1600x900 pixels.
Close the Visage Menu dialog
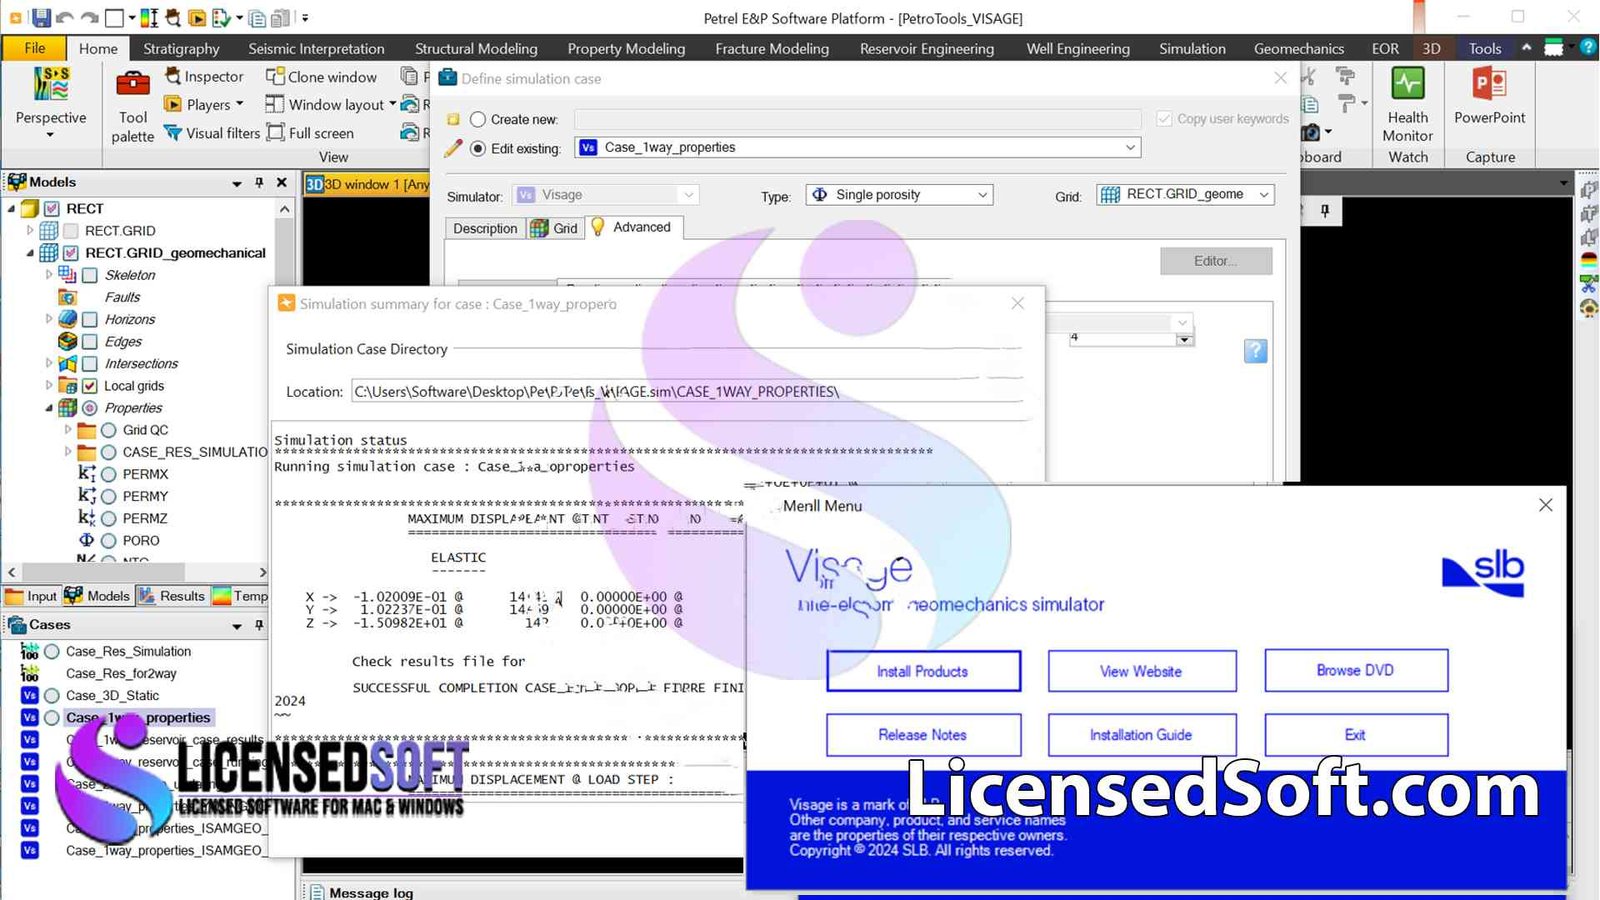click(x=1545, y=505)
